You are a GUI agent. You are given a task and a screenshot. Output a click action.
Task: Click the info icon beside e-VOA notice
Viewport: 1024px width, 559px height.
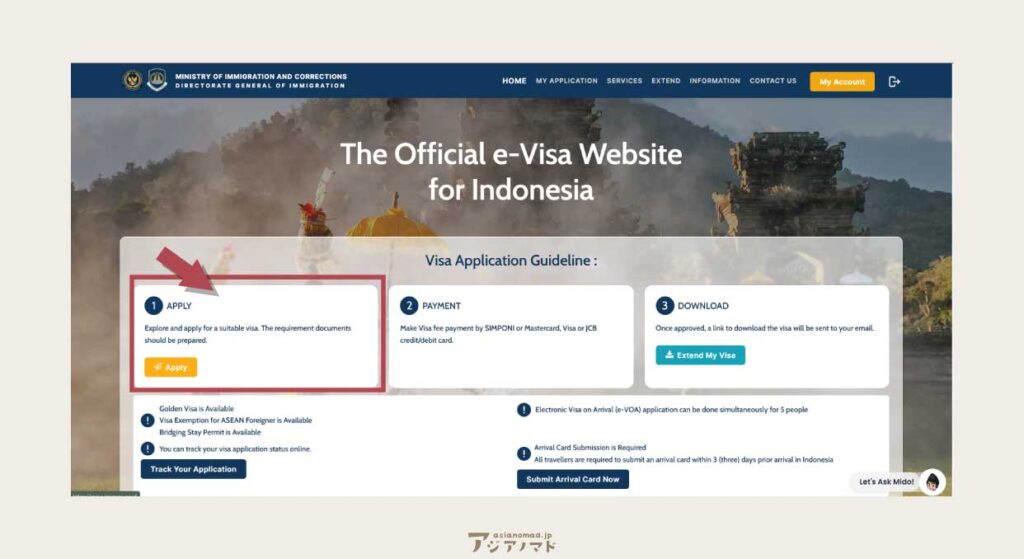pos(524,409)
